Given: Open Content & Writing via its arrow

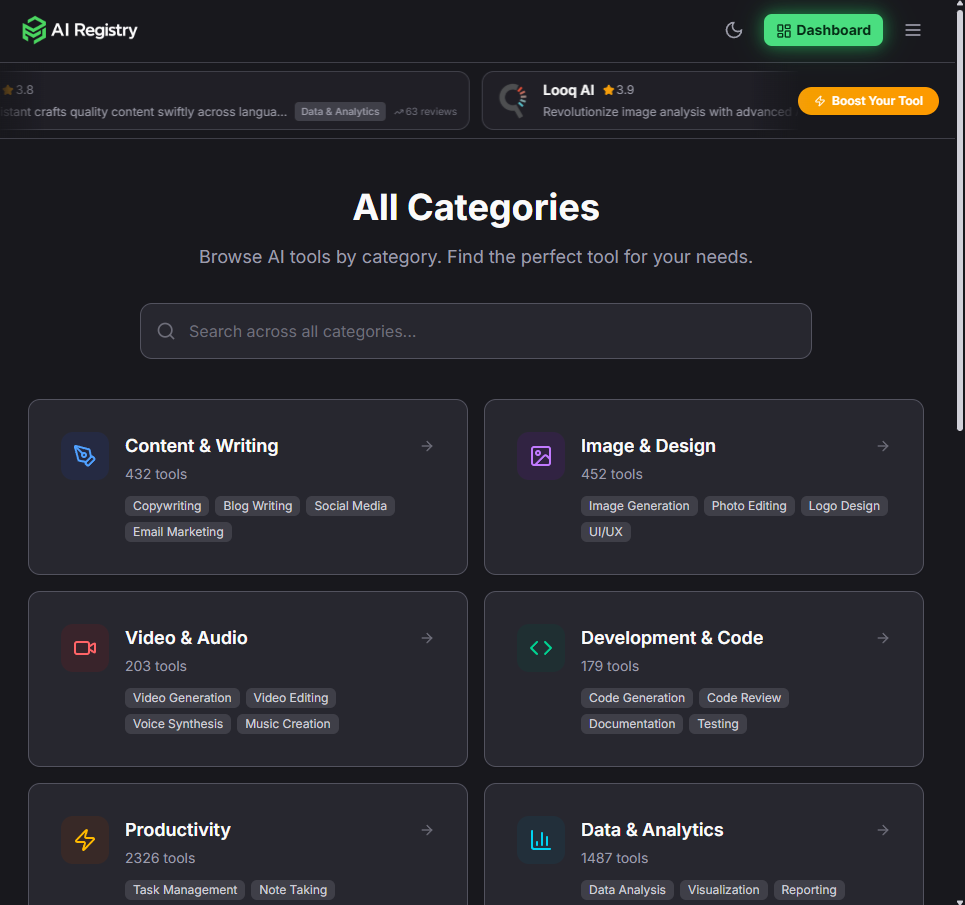Looking at the screenshot, I should click(427, 446).
